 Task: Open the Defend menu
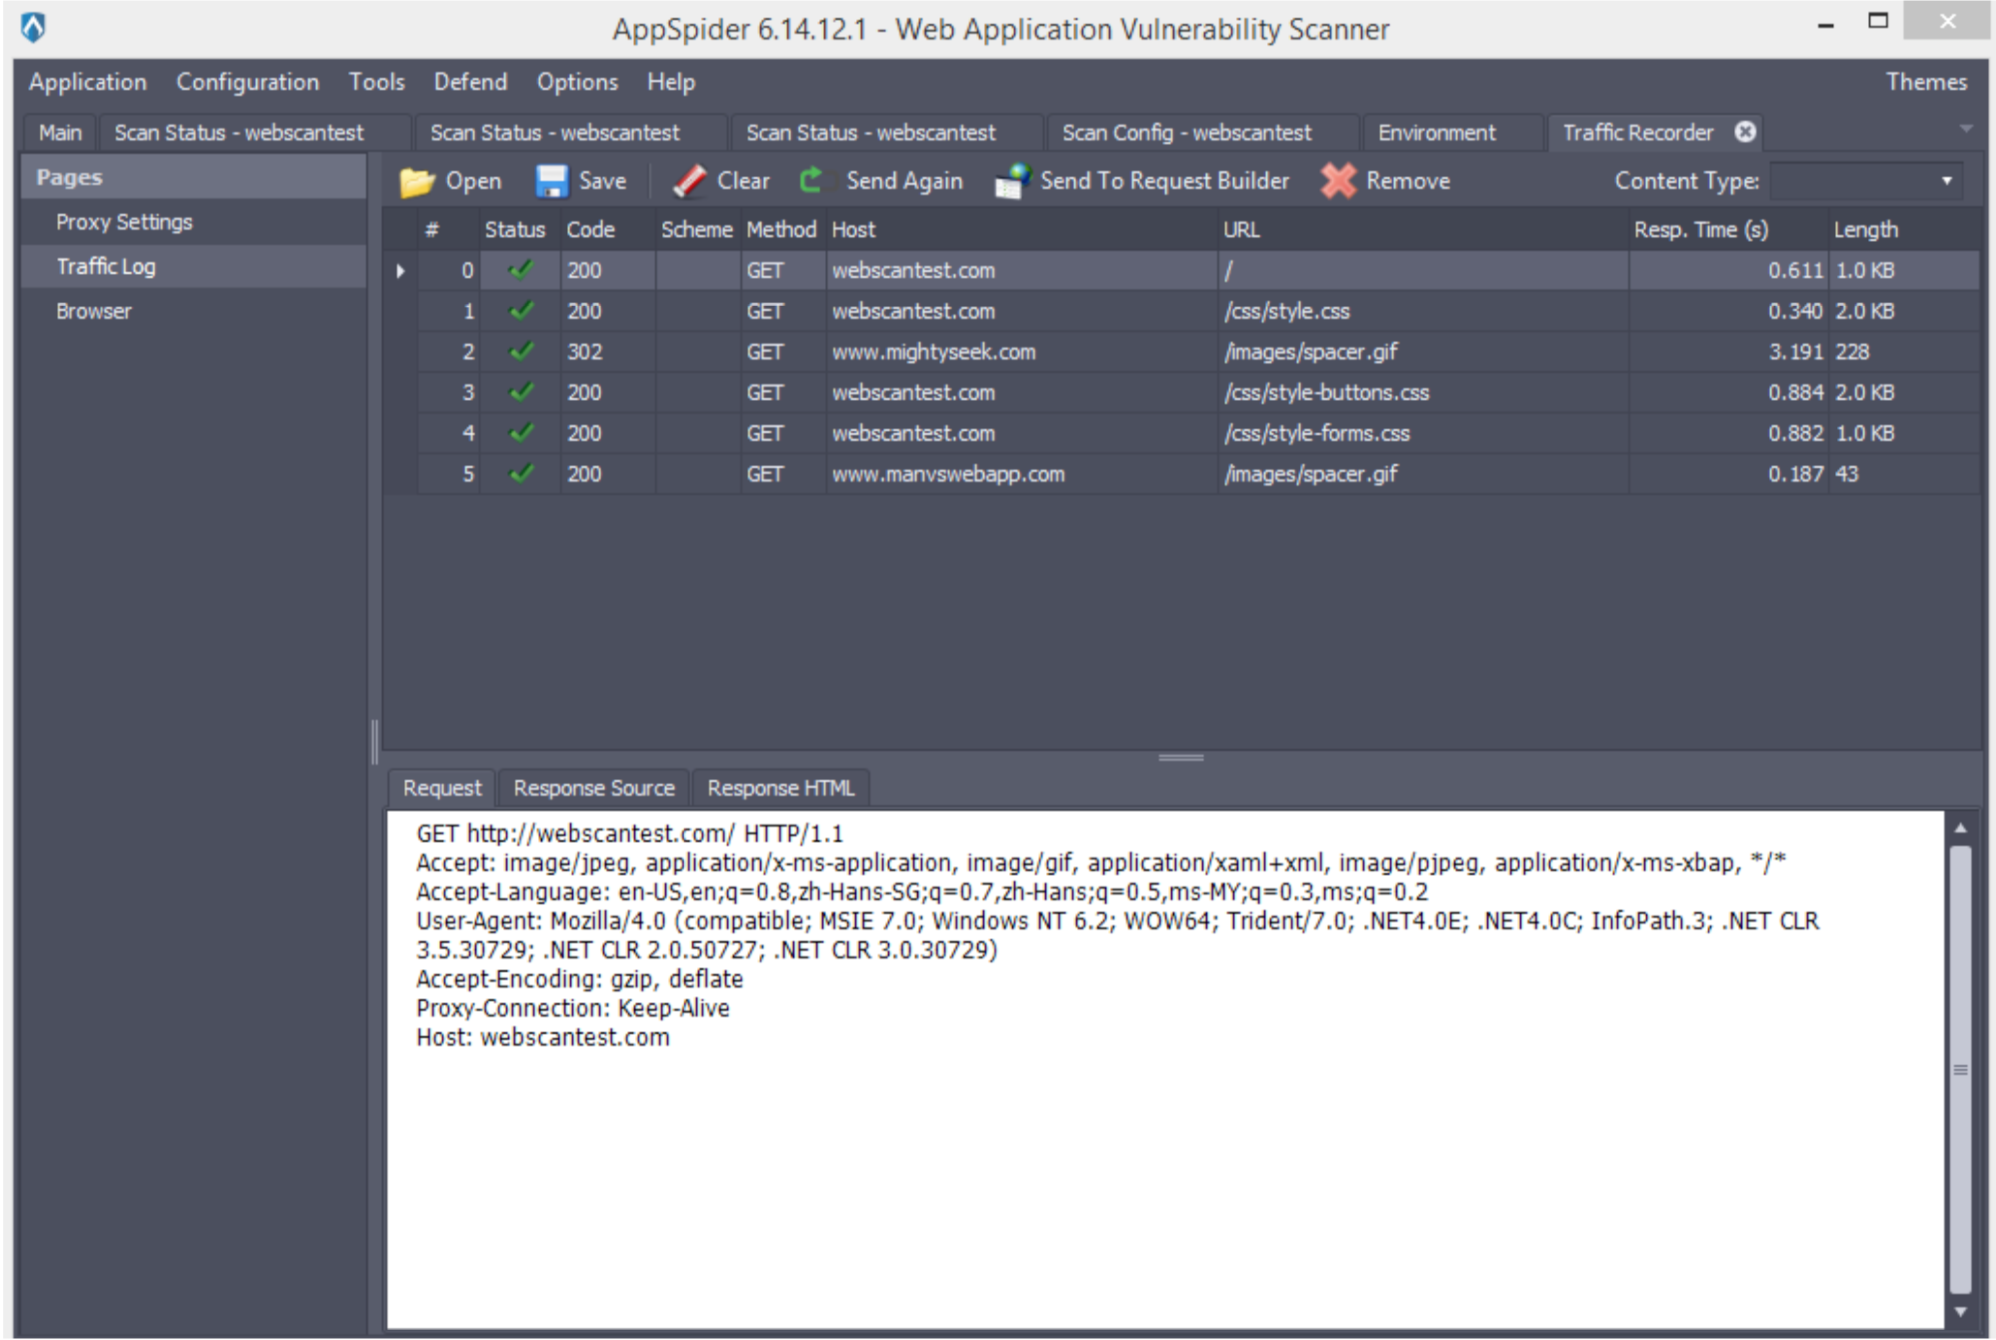pyautogui.click(x=471, y=82)
